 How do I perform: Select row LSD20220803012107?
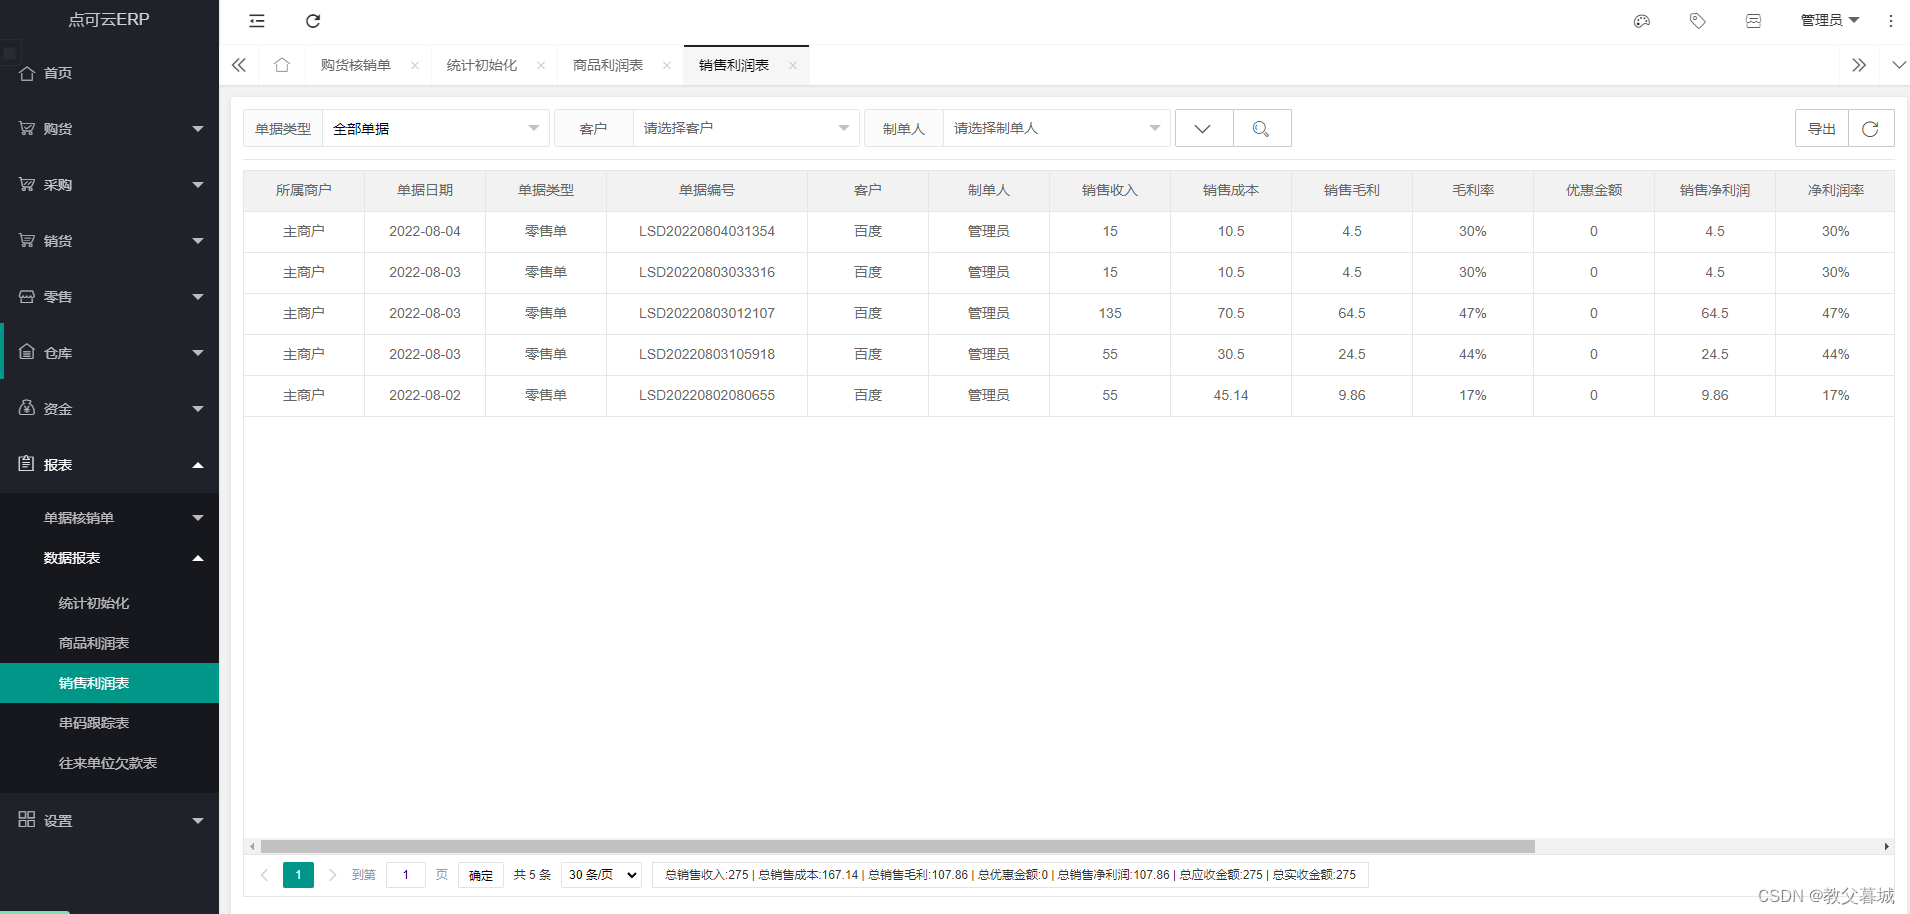[1069, 313]
